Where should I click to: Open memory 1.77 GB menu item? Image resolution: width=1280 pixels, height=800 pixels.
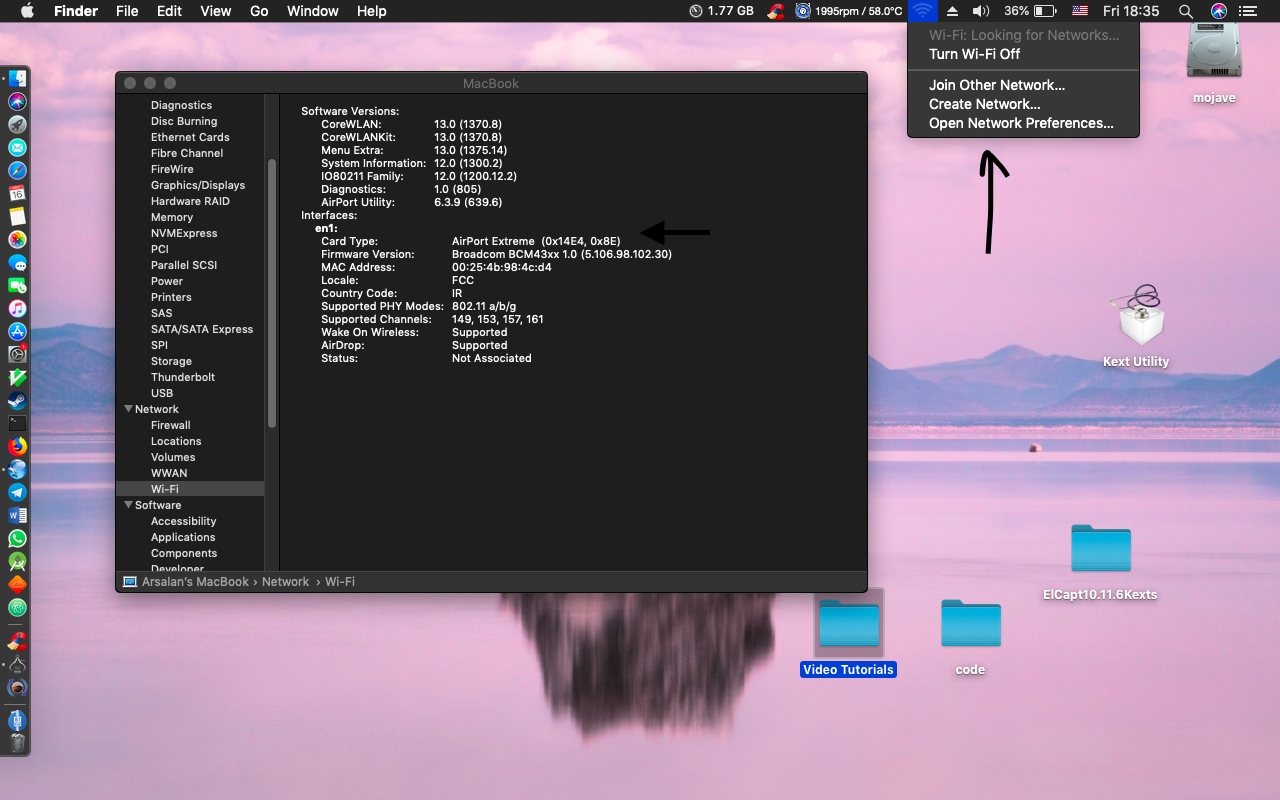(x=721, y=11)
